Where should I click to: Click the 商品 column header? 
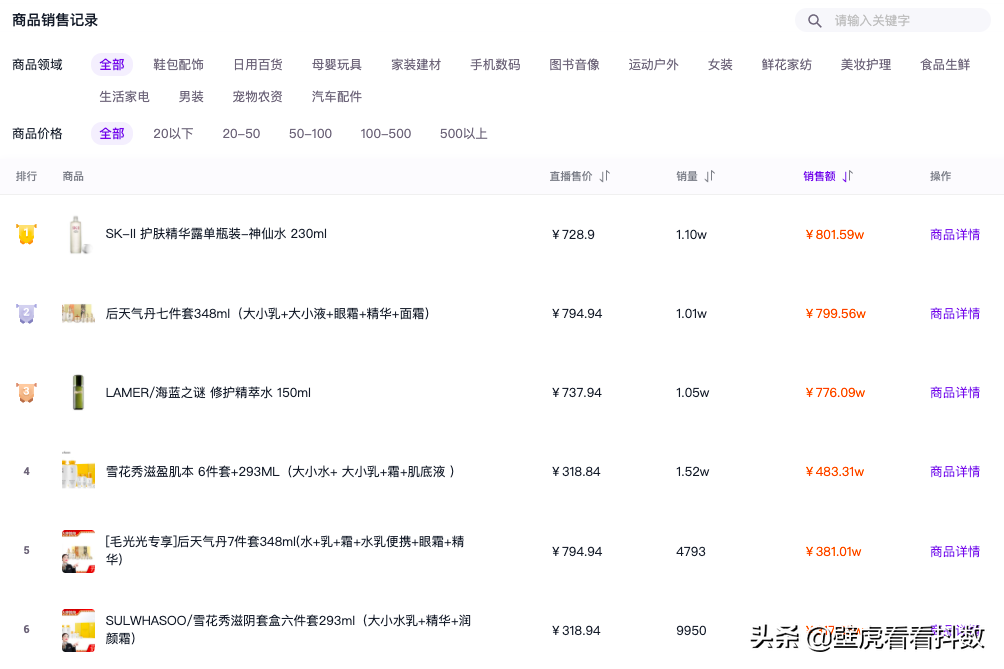[73, 176]
